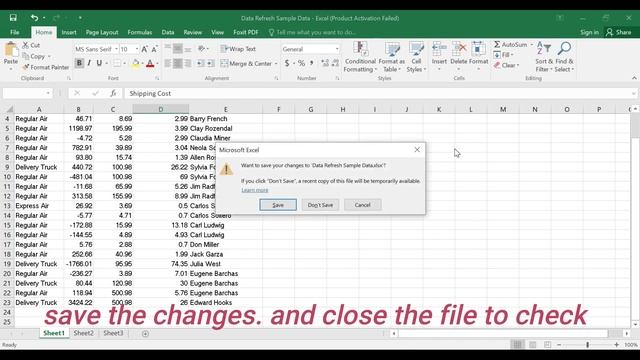Switch to Sheet2 tab

pyautogui.click(x=84, y=333)
